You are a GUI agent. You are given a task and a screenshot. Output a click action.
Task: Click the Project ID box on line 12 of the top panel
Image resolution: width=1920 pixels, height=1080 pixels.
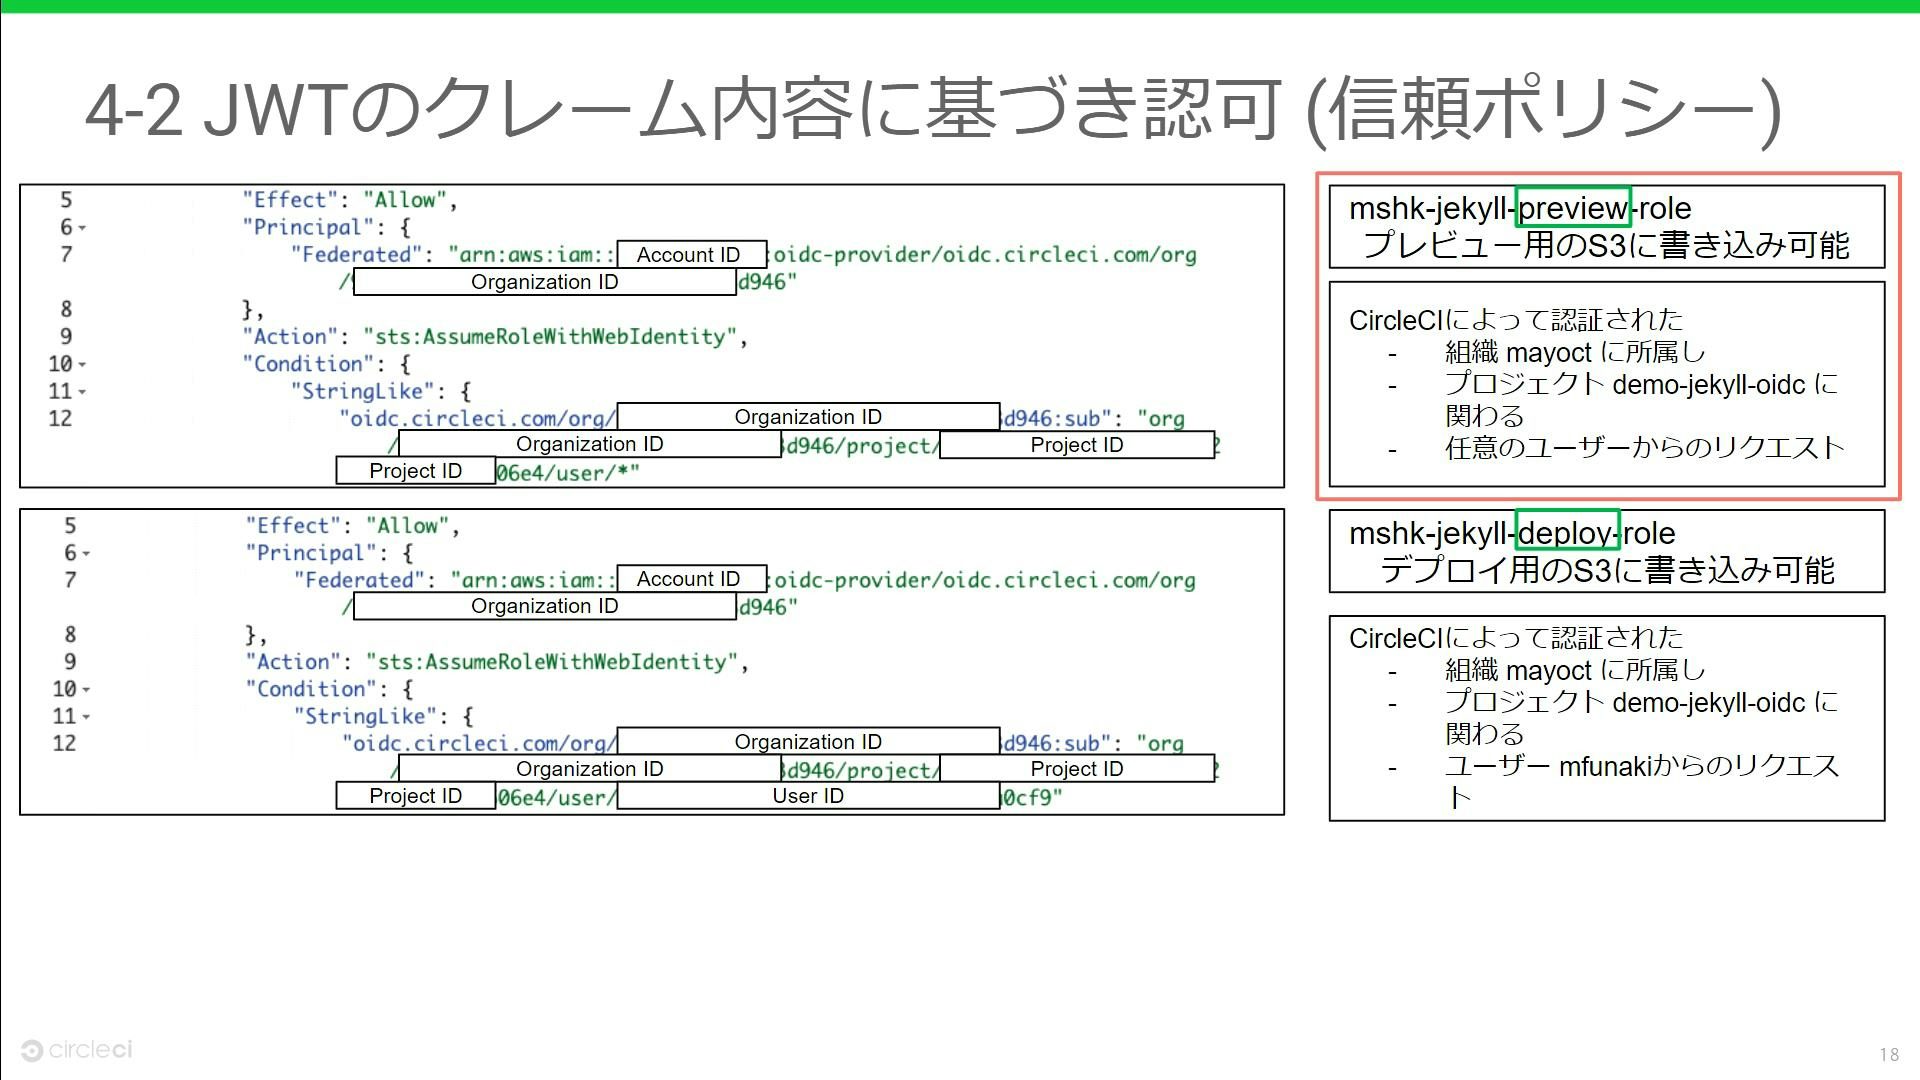(1076, 445)
